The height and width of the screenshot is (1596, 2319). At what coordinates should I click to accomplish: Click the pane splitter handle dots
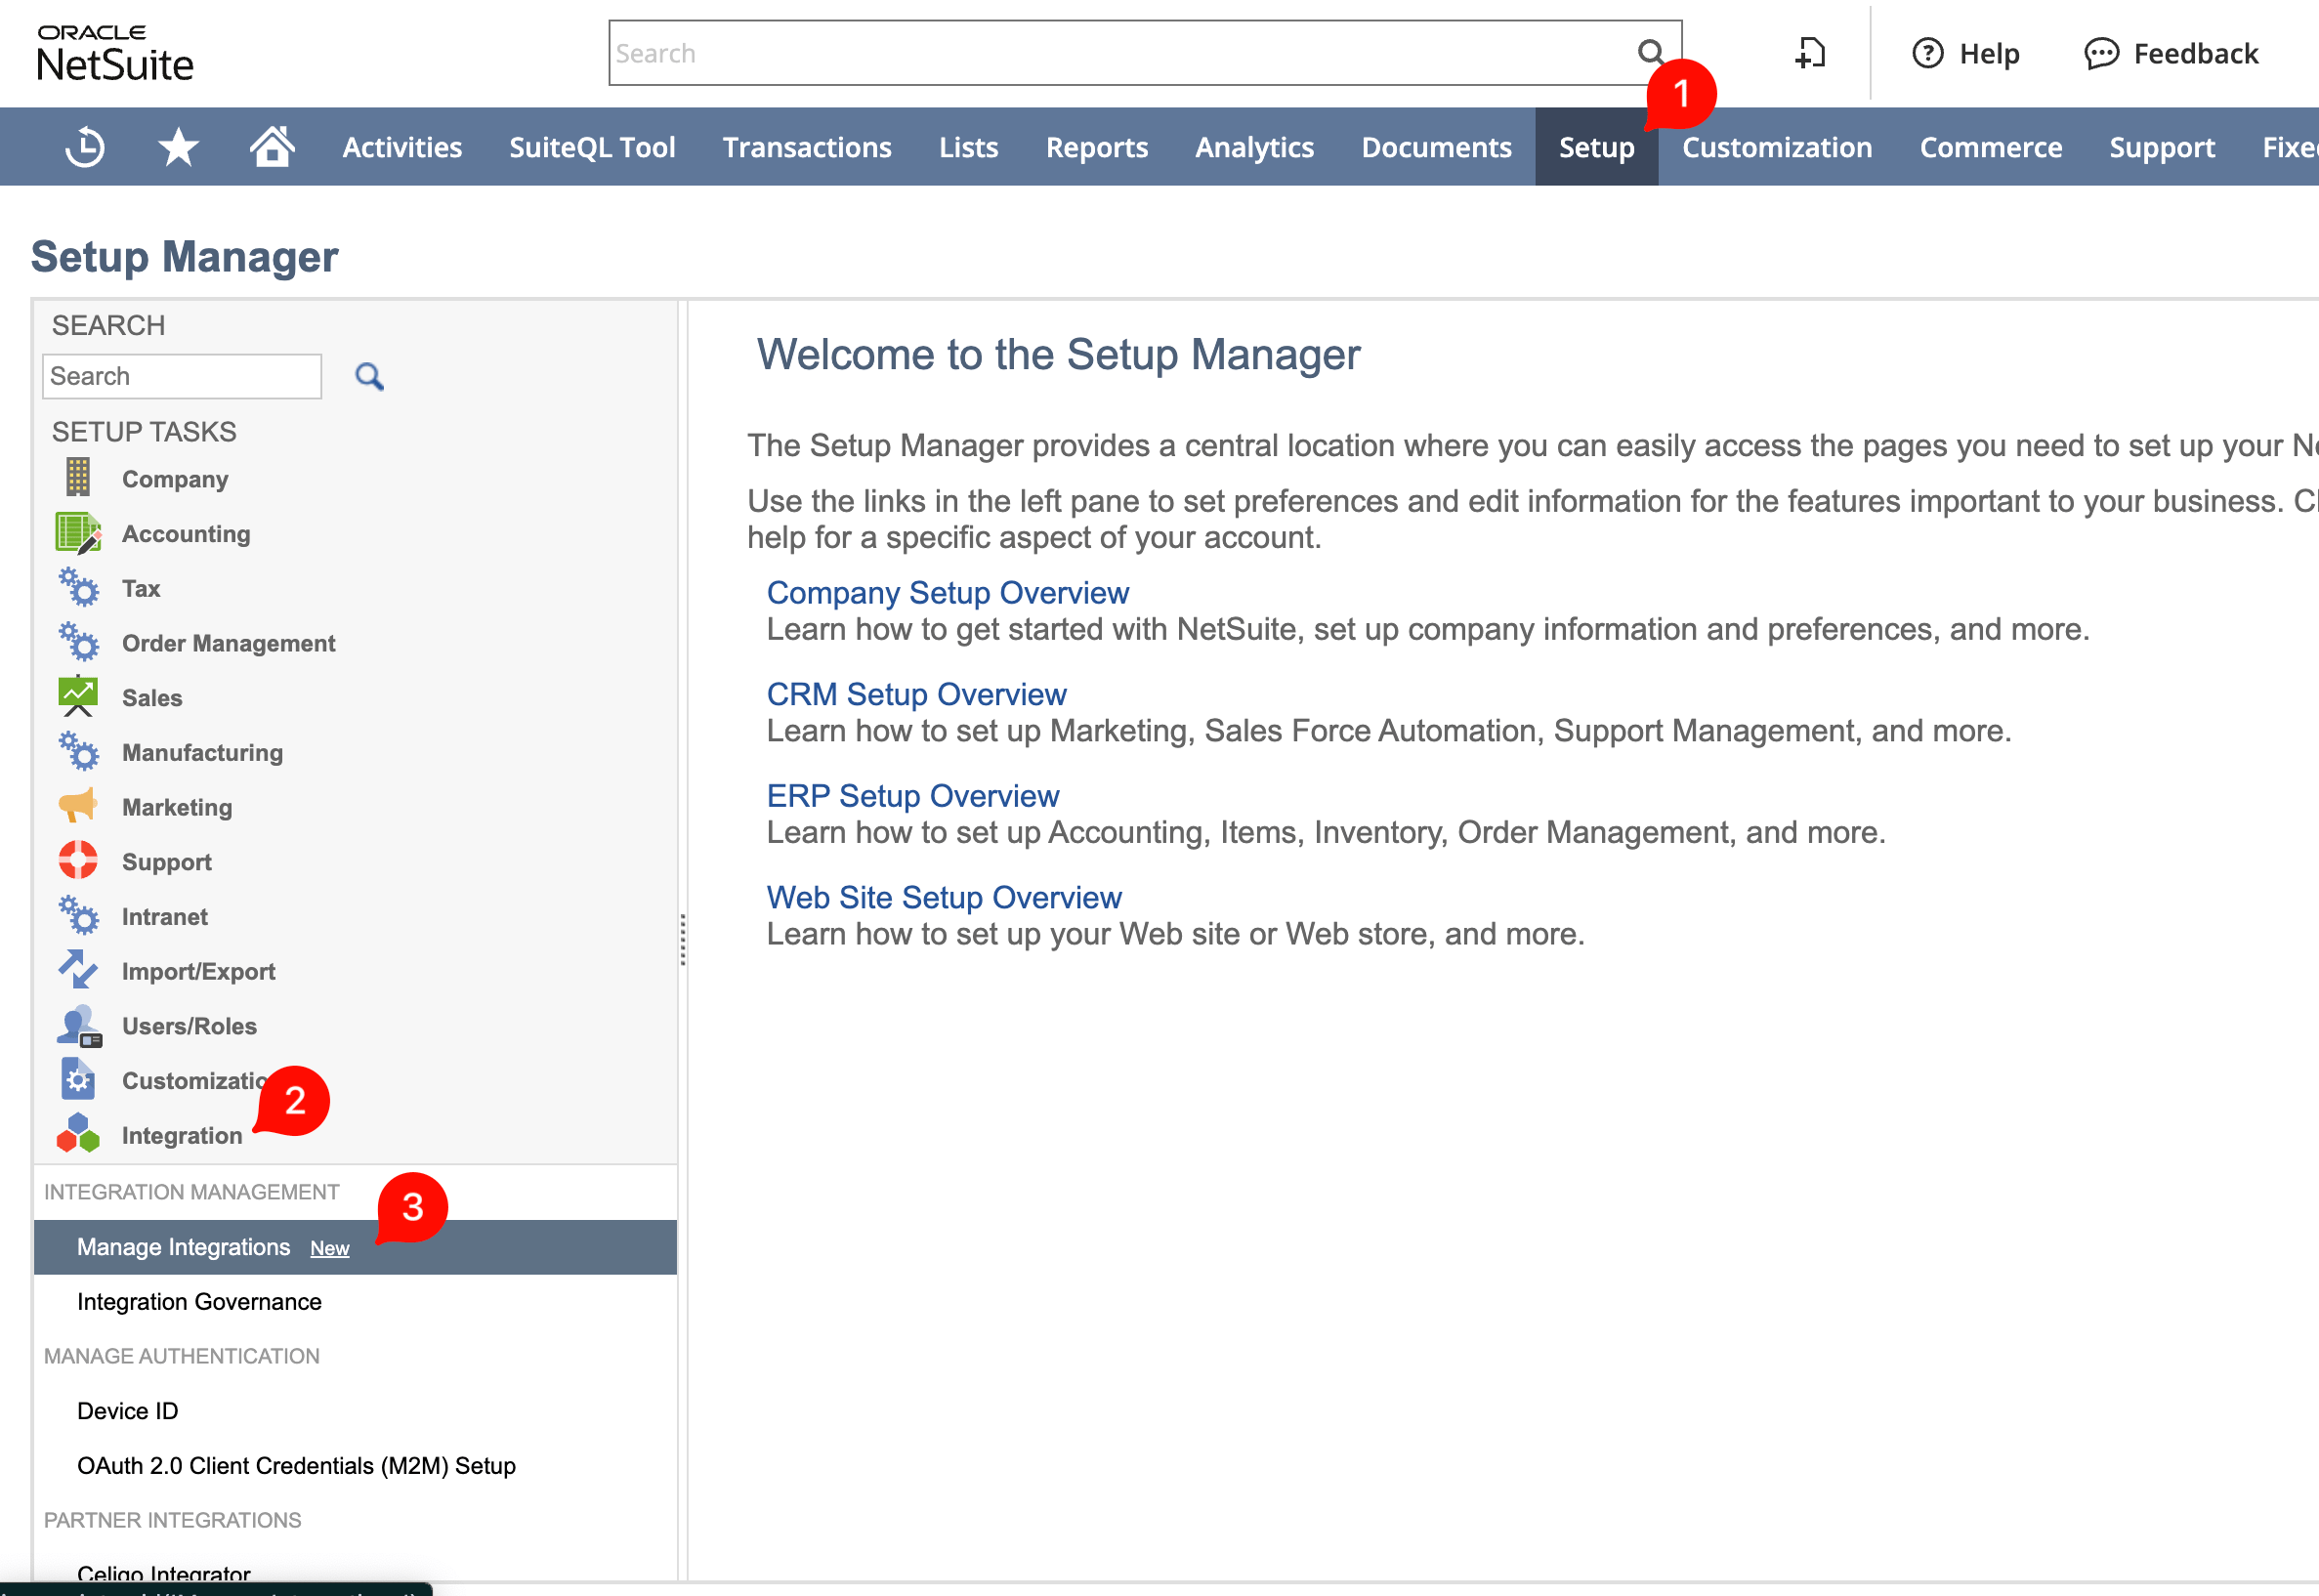pos(683,939)
